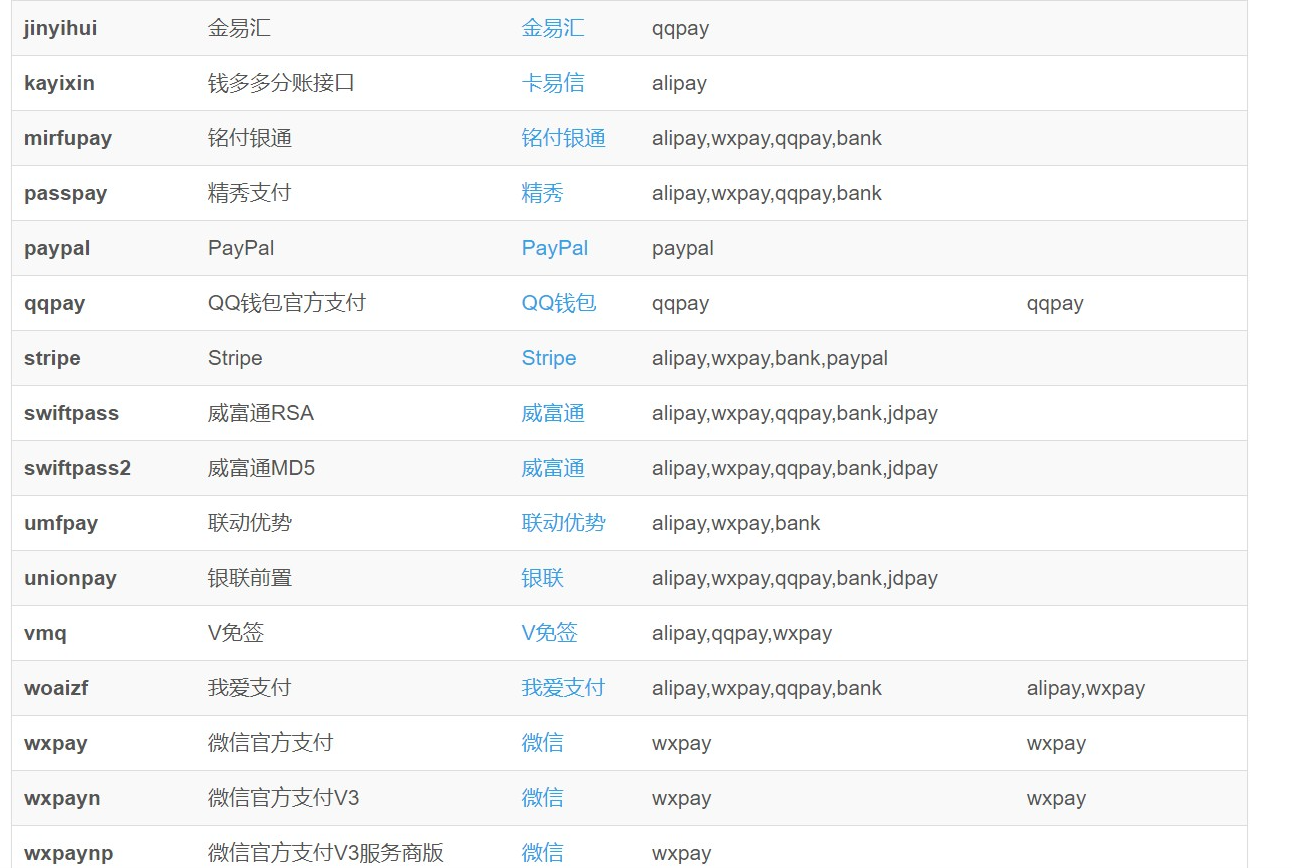
Task: Open the 卡易信 link
Action: (x=553, y=83)
